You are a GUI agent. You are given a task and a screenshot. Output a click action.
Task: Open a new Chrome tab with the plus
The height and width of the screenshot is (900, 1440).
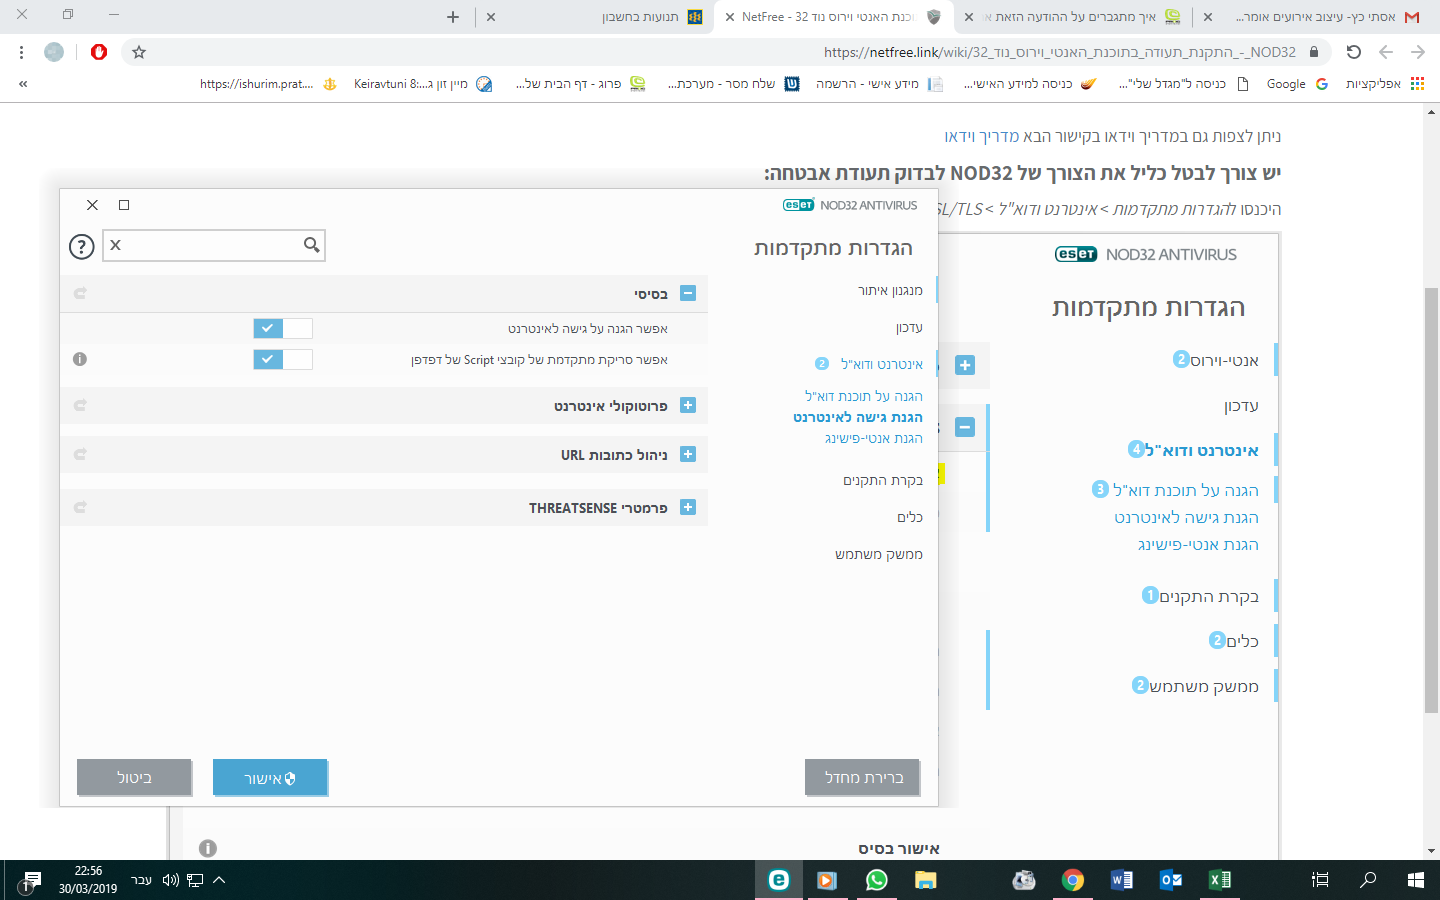click(x=453, y=17)
